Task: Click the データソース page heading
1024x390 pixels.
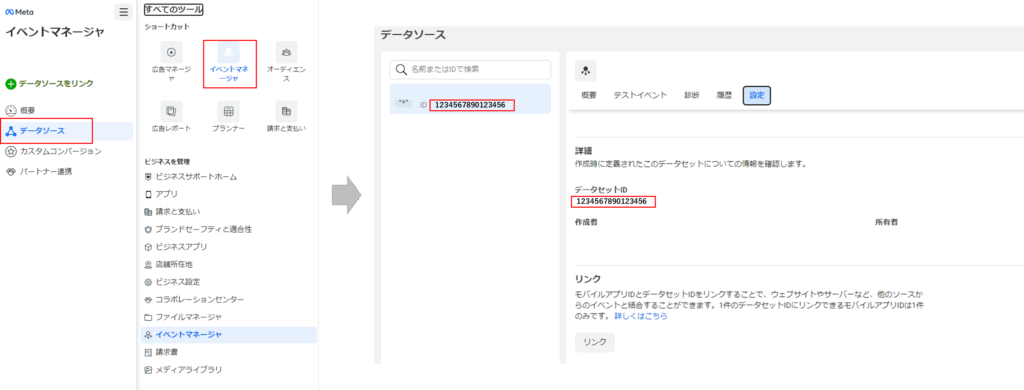Action: tap(413, 35)
